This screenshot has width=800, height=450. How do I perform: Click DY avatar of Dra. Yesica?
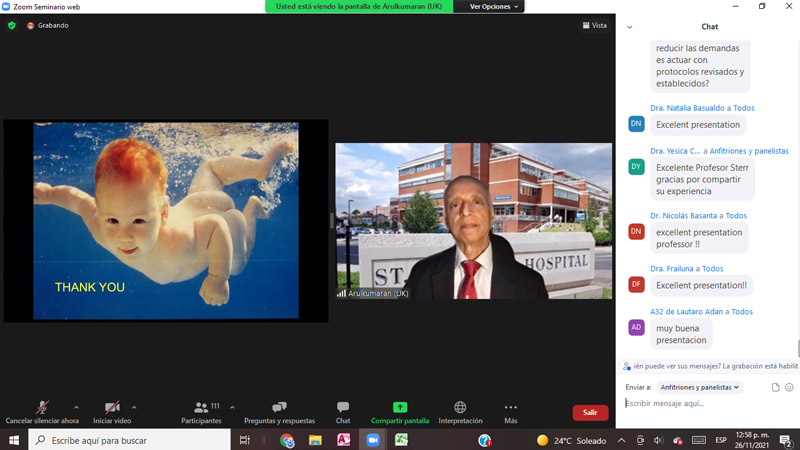(636, 166)
